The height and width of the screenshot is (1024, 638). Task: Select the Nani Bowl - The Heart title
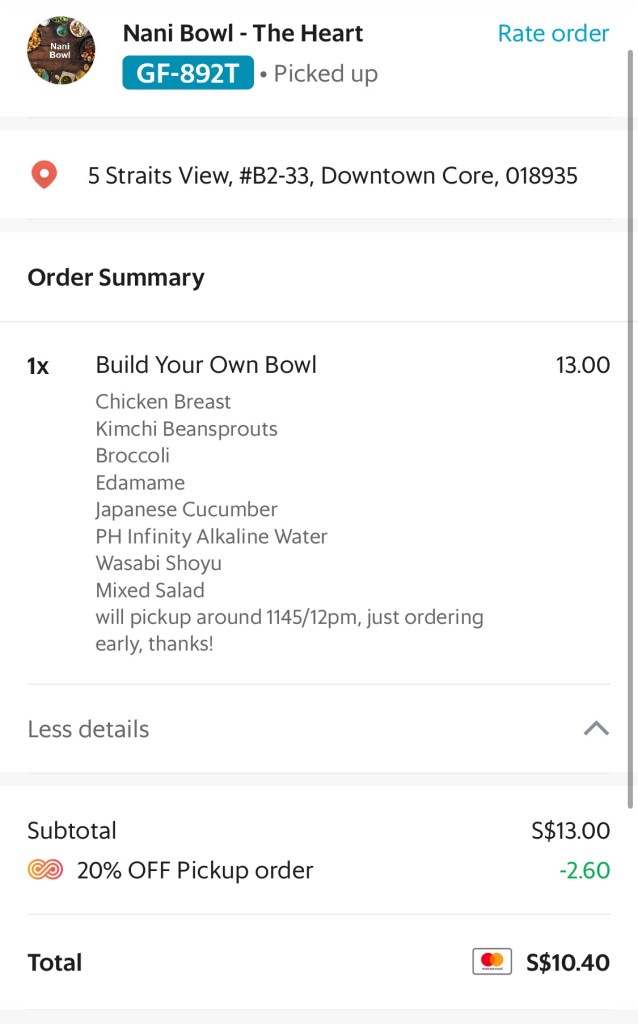click(x=243, y=33)
